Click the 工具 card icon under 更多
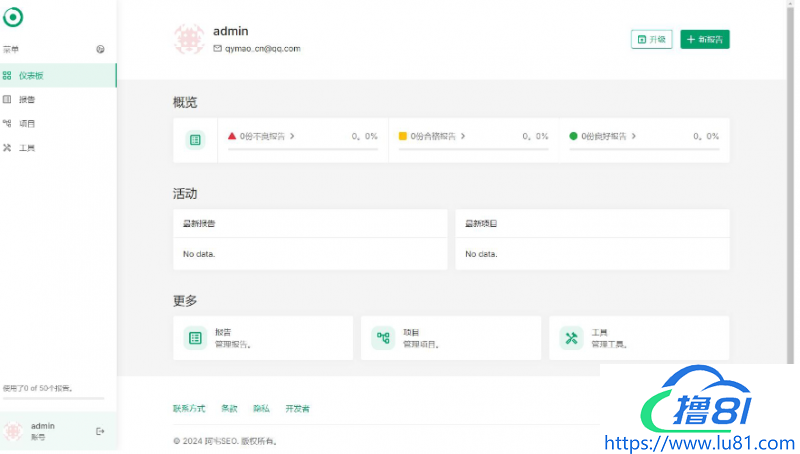The width and height of the screenshot is (800, 454). pos(571,338)
